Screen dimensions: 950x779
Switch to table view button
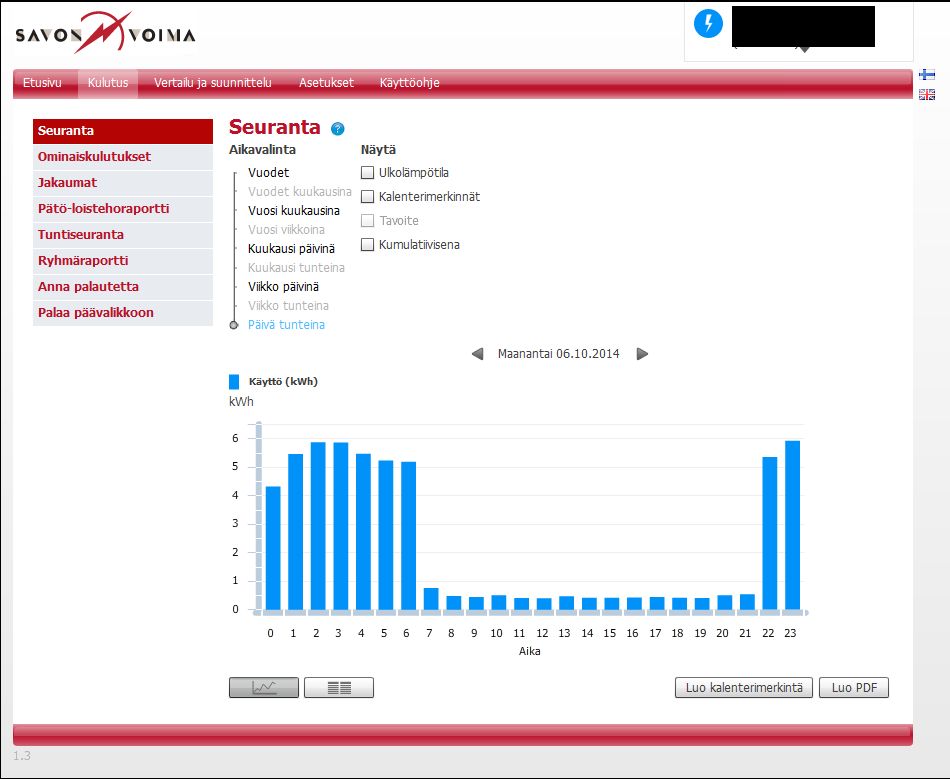click(339, 687)
